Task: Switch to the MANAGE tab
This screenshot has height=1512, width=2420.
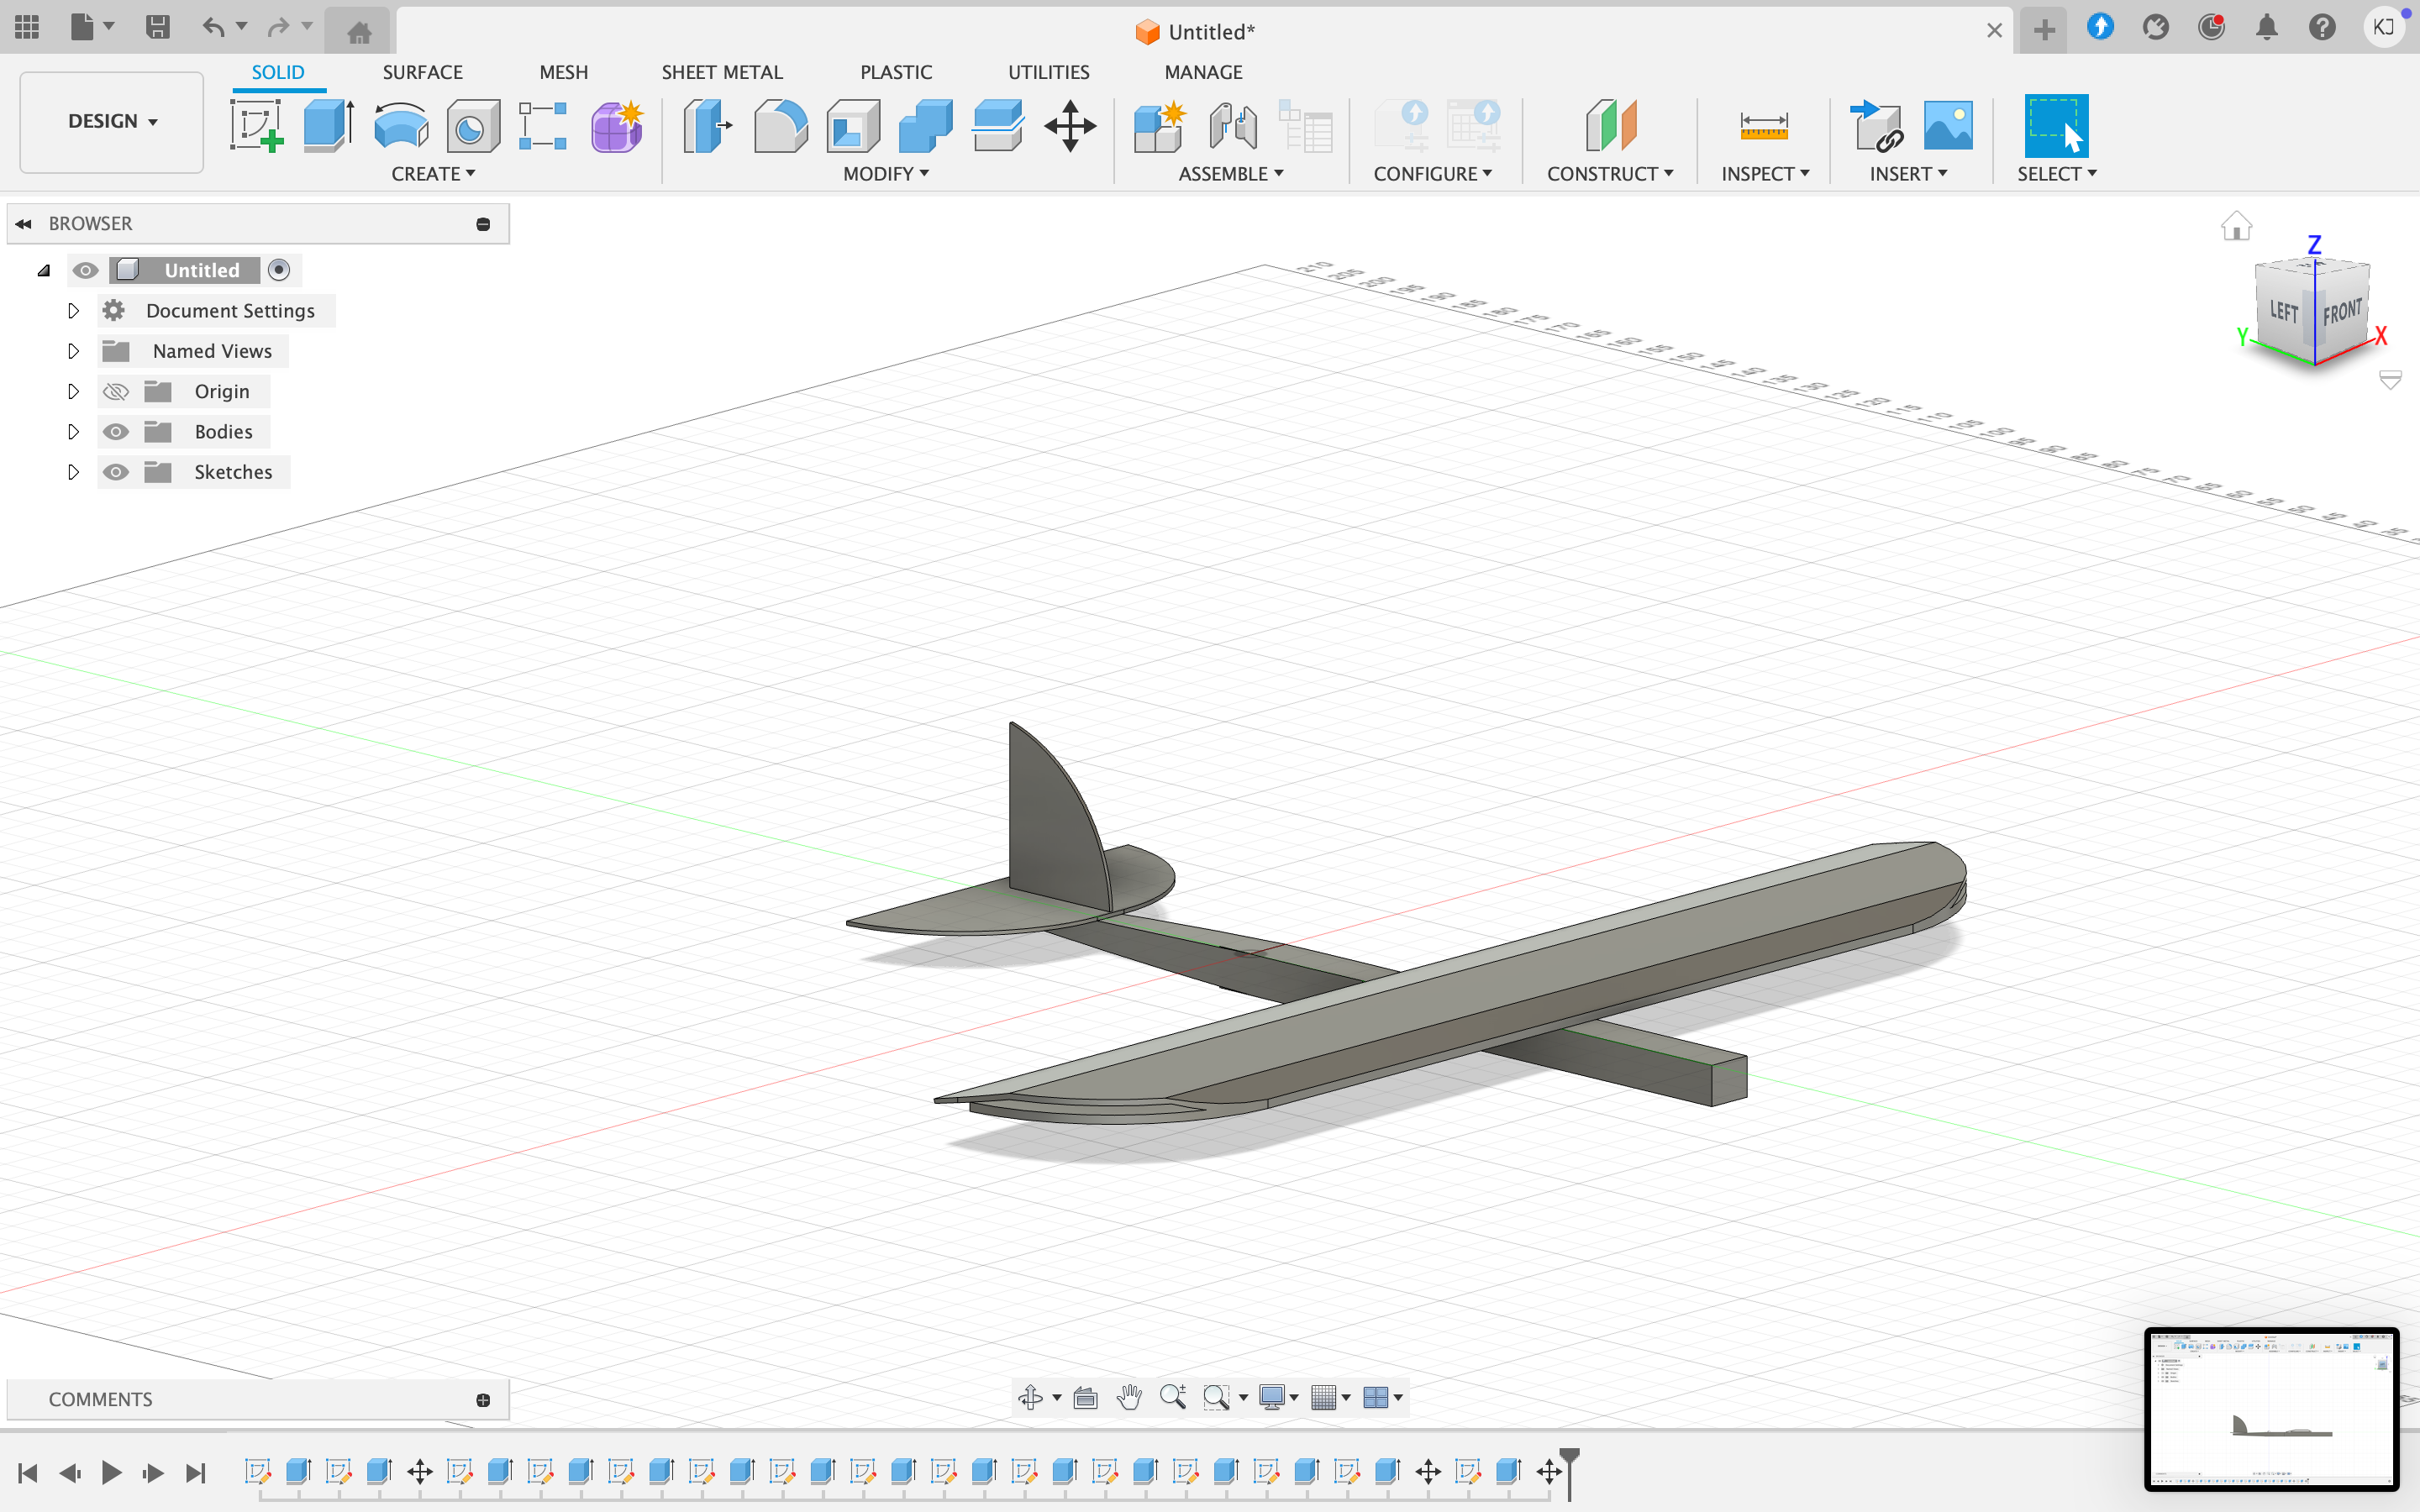Action: click(1203, 72)
